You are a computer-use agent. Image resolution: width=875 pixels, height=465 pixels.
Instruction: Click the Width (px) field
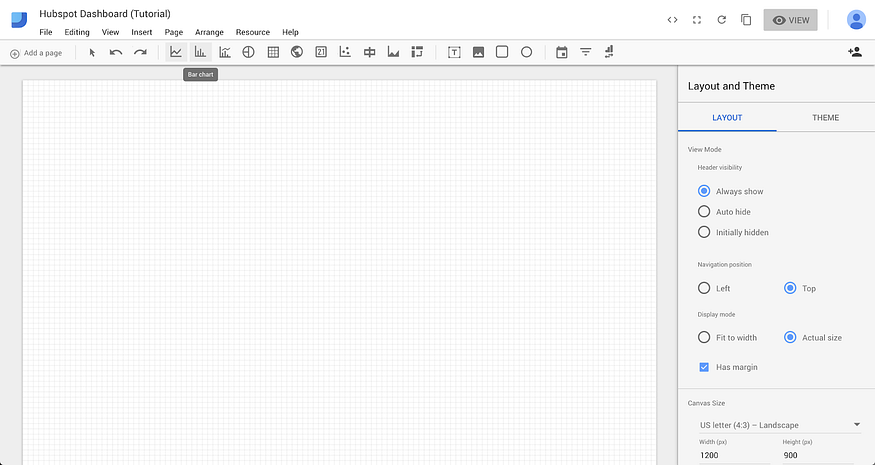[x=734, y=455]
